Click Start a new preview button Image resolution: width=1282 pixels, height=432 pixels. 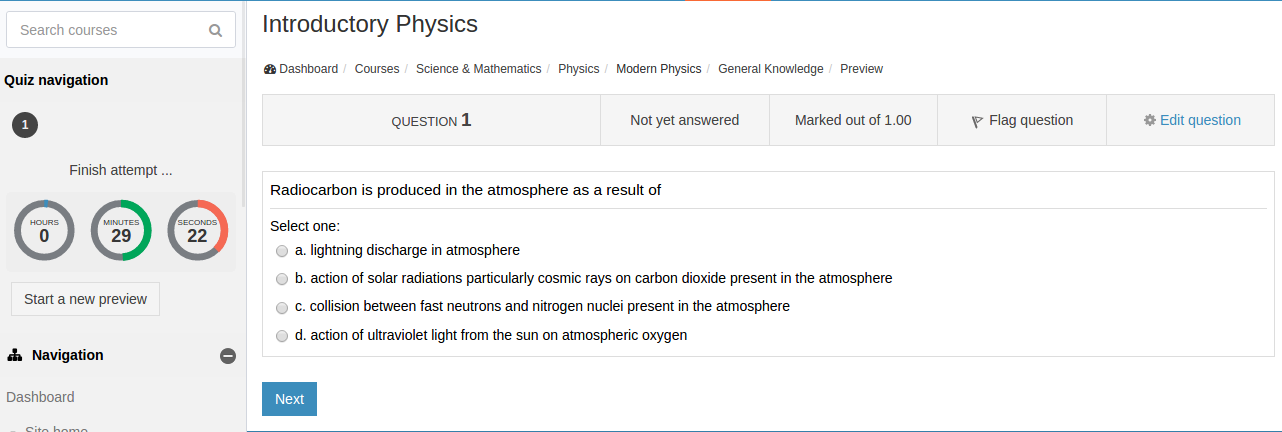[x=85, y=299]
